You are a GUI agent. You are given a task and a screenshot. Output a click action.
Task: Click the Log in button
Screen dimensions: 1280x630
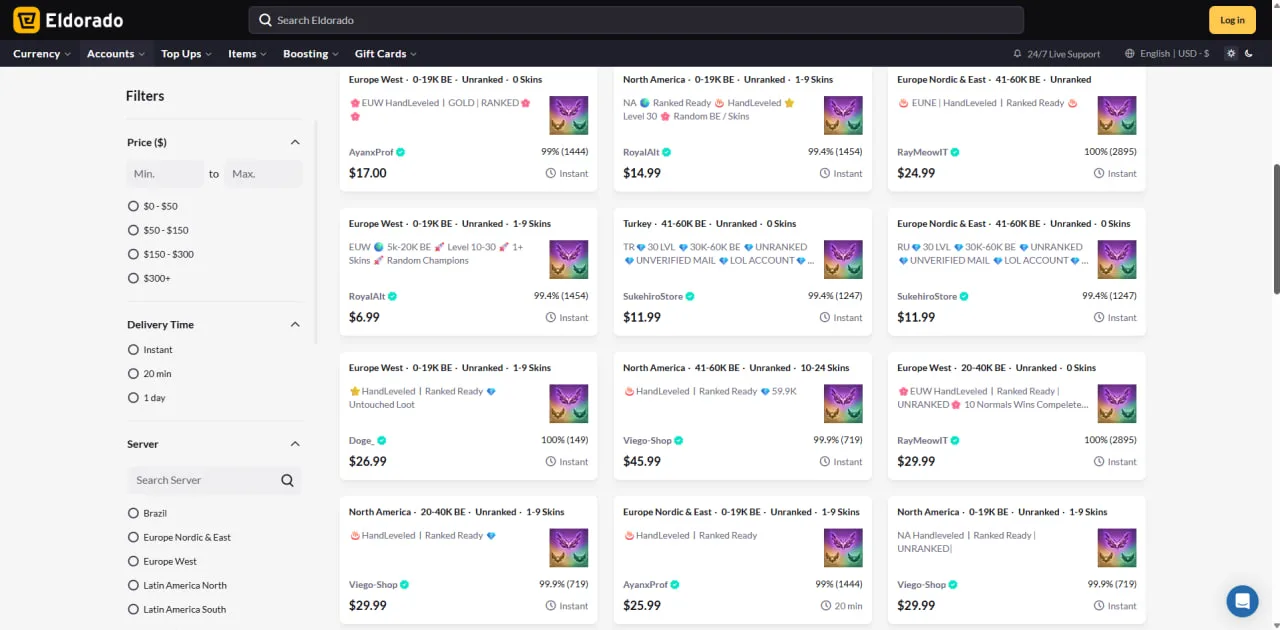click(1232, 20)
